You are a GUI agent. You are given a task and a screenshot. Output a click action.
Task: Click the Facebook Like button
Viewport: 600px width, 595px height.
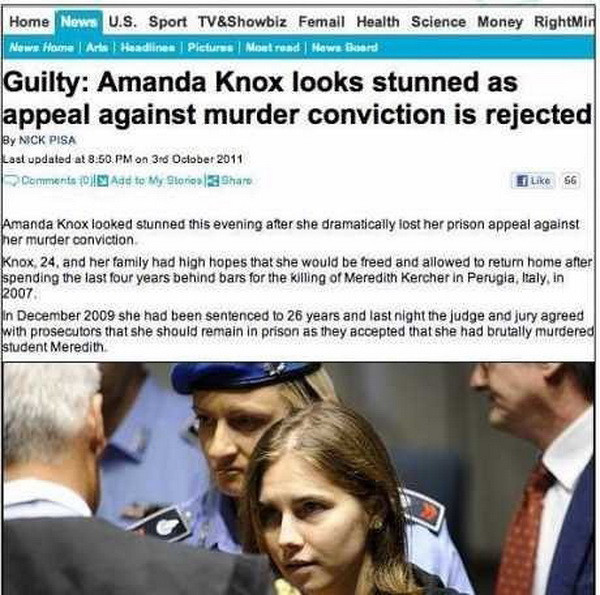tap(533, 180)
